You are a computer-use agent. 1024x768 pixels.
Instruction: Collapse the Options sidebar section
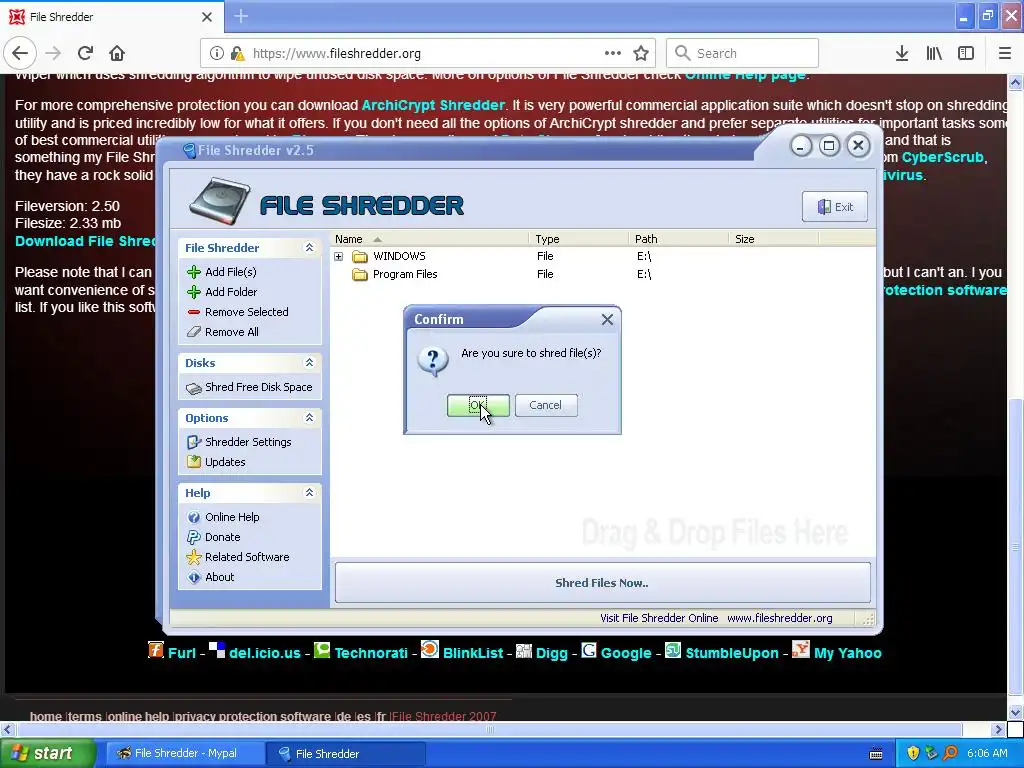tap(310, 417)
